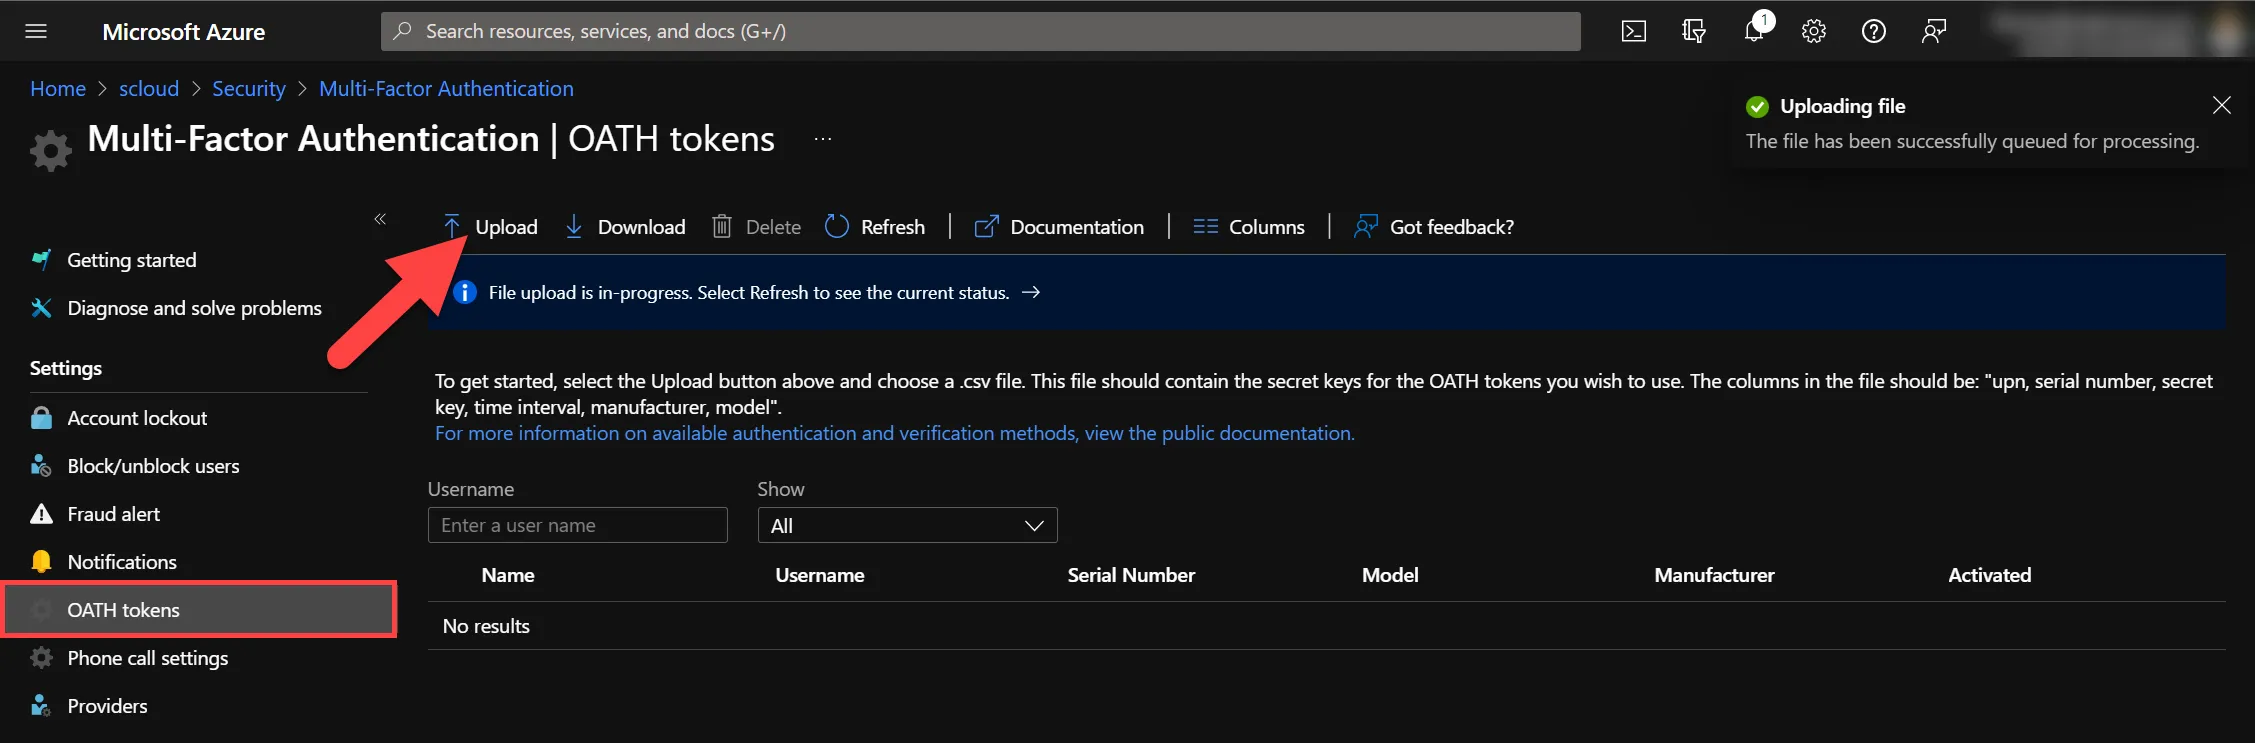Image resolution: width=2255 pixels, height=743 pixels.
Task: Open the Show filter dropdown
Action: (x=907, y=525)
